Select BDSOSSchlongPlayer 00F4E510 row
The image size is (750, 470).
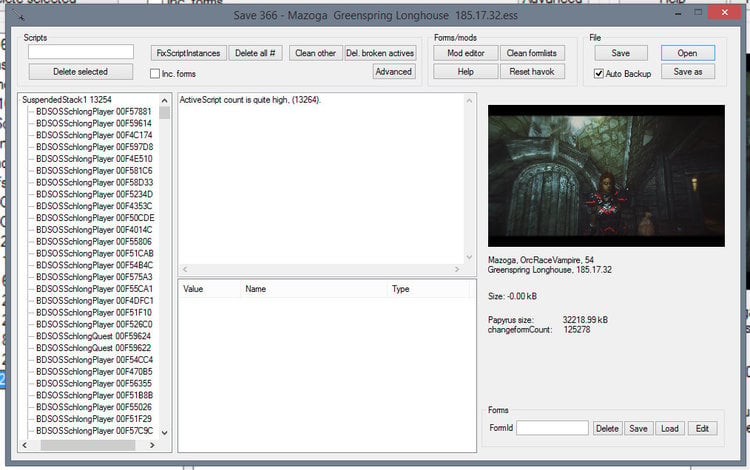pos(94,159)
